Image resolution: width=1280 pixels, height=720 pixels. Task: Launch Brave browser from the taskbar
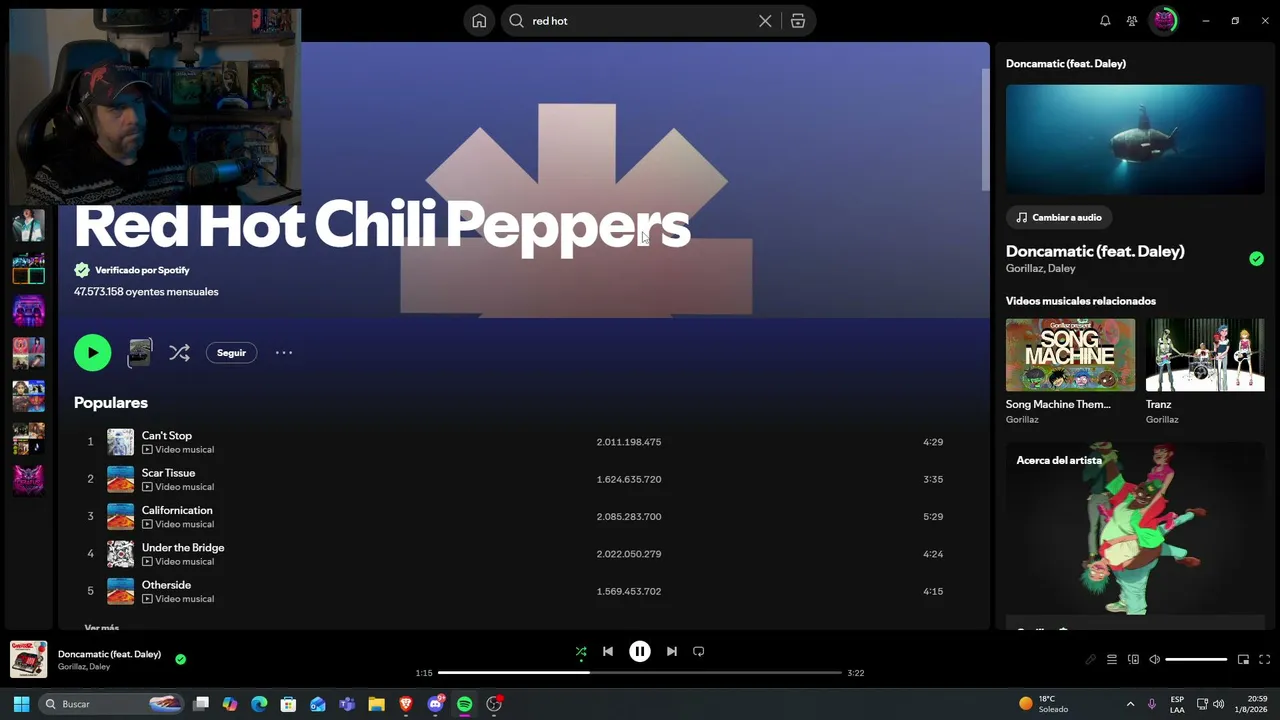(x=406, y=704)
